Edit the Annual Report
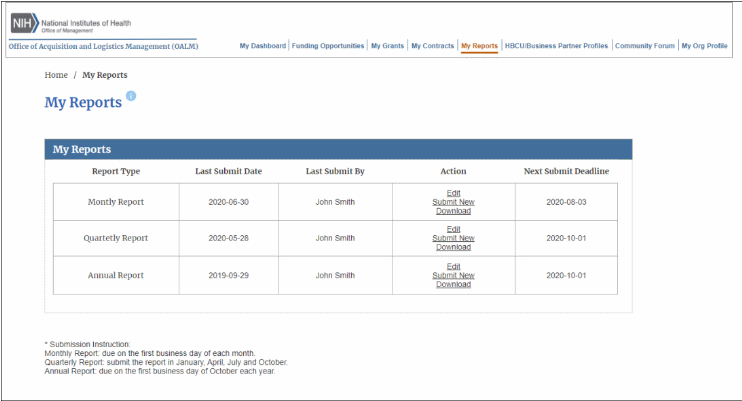Screen dimensions: 742x401 (453, 266)
